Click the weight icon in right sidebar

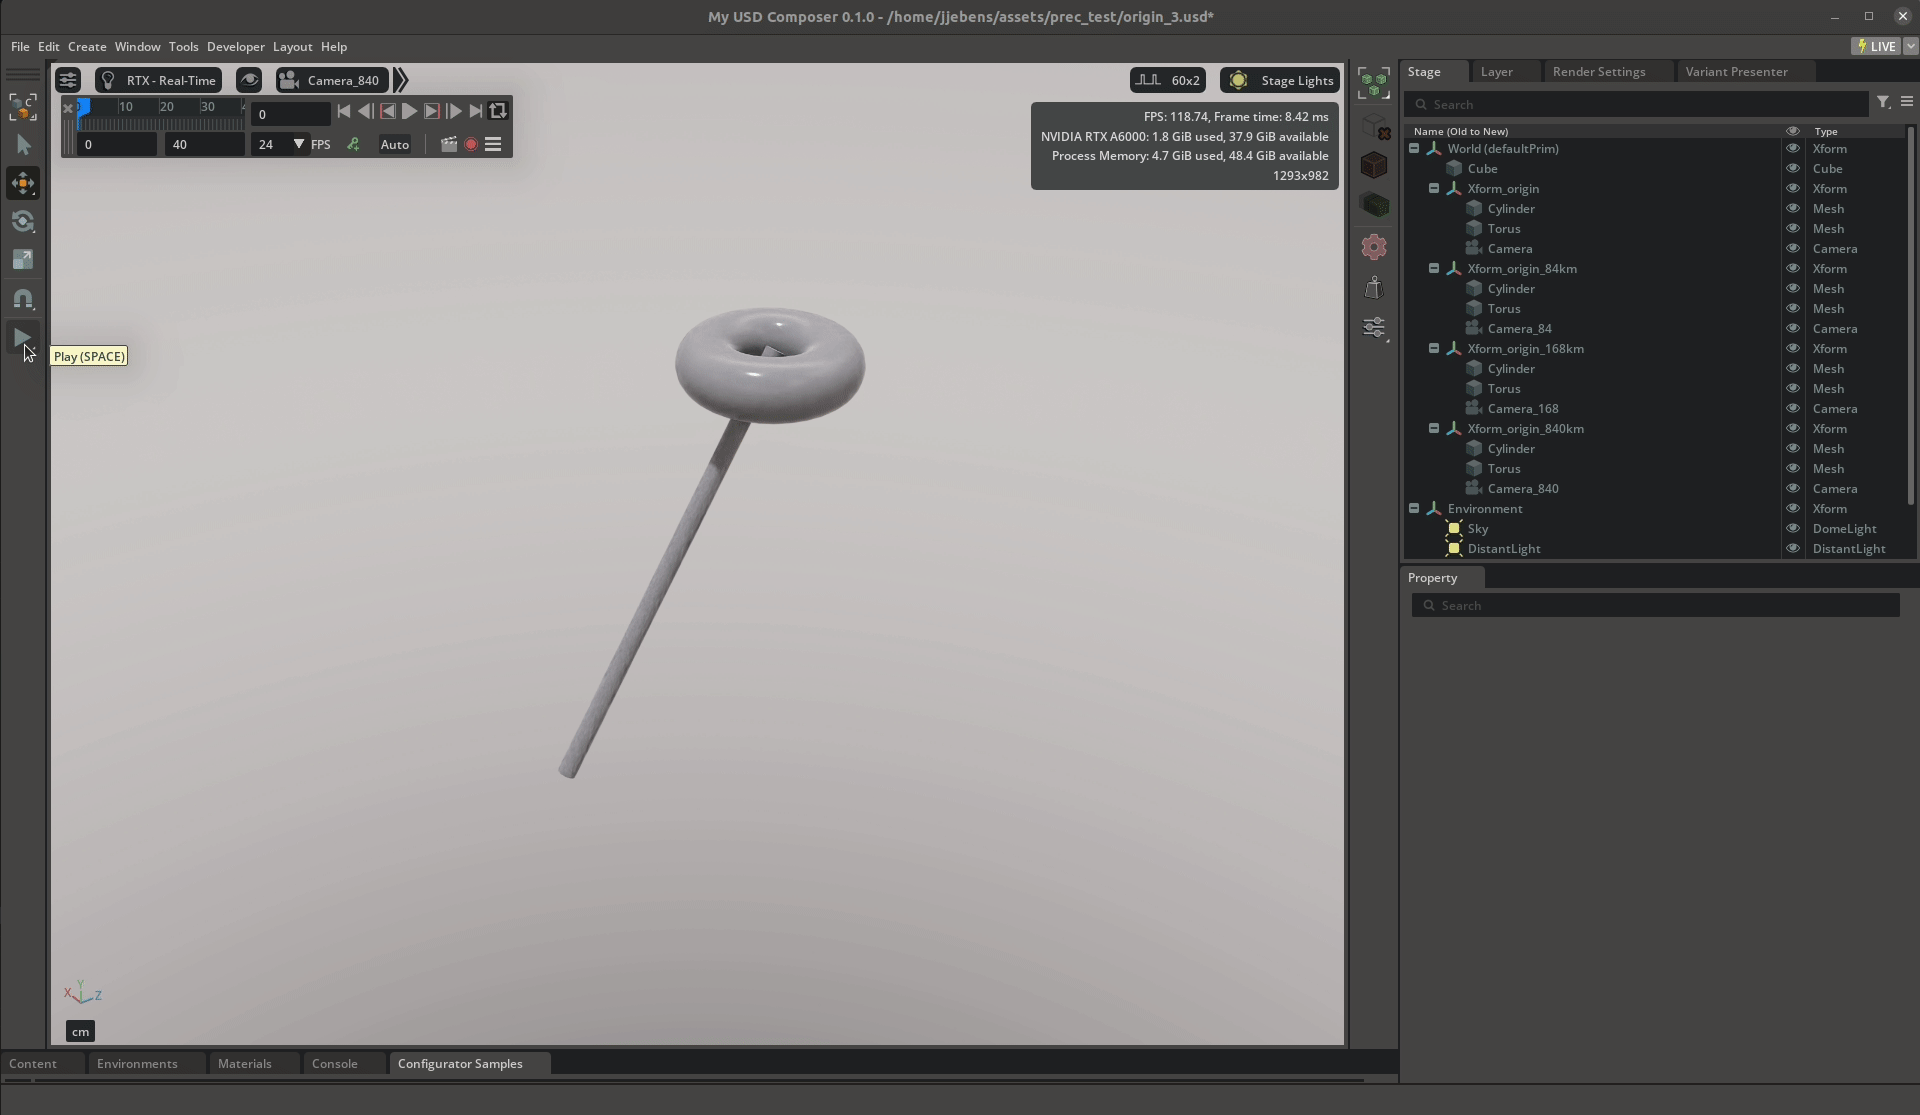coord(1374,288)
